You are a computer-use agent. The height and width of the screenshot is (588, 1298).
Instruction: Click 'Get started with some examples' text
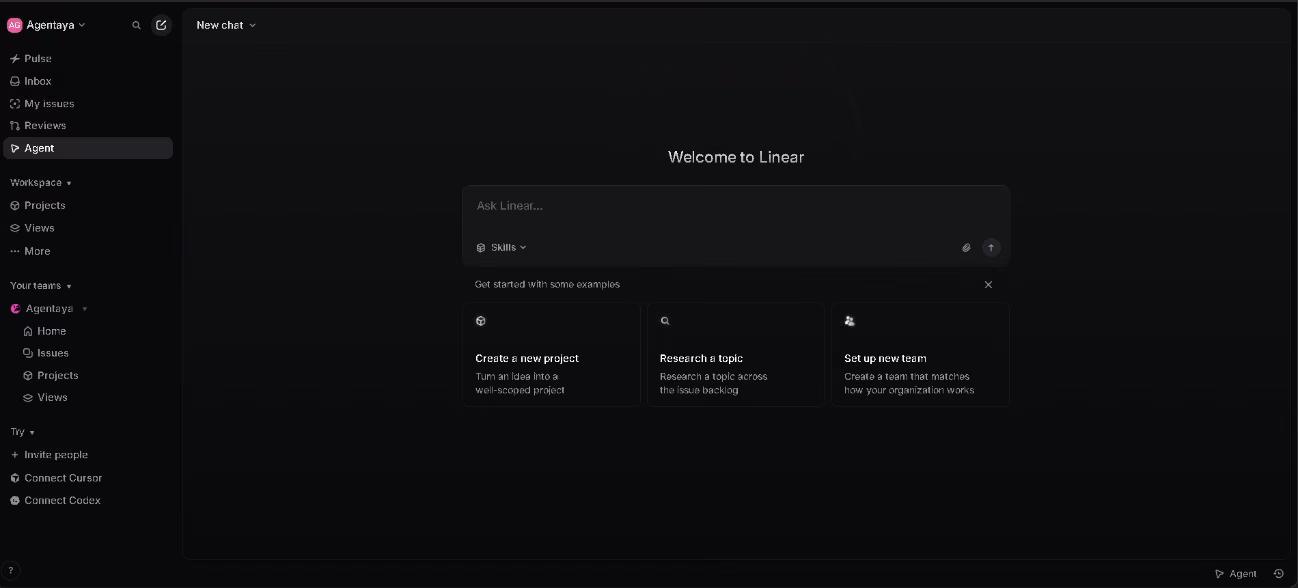(x=547, y=285)
